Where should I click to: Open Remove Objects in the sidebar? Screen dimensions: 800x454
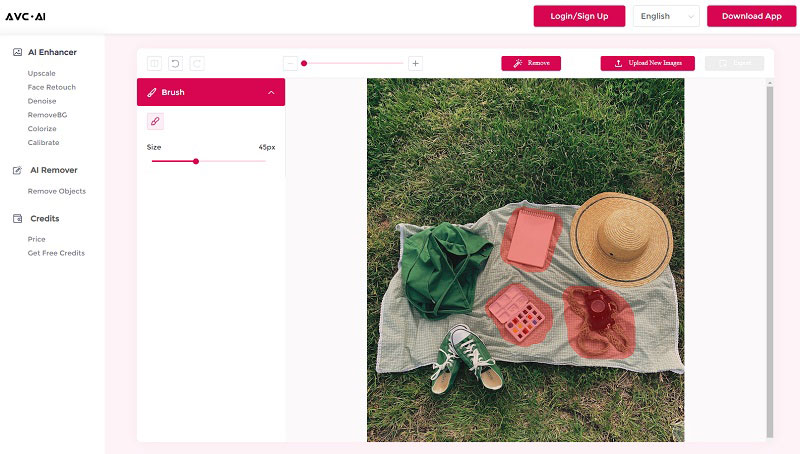pyautogui.click(x=57, y=191)
